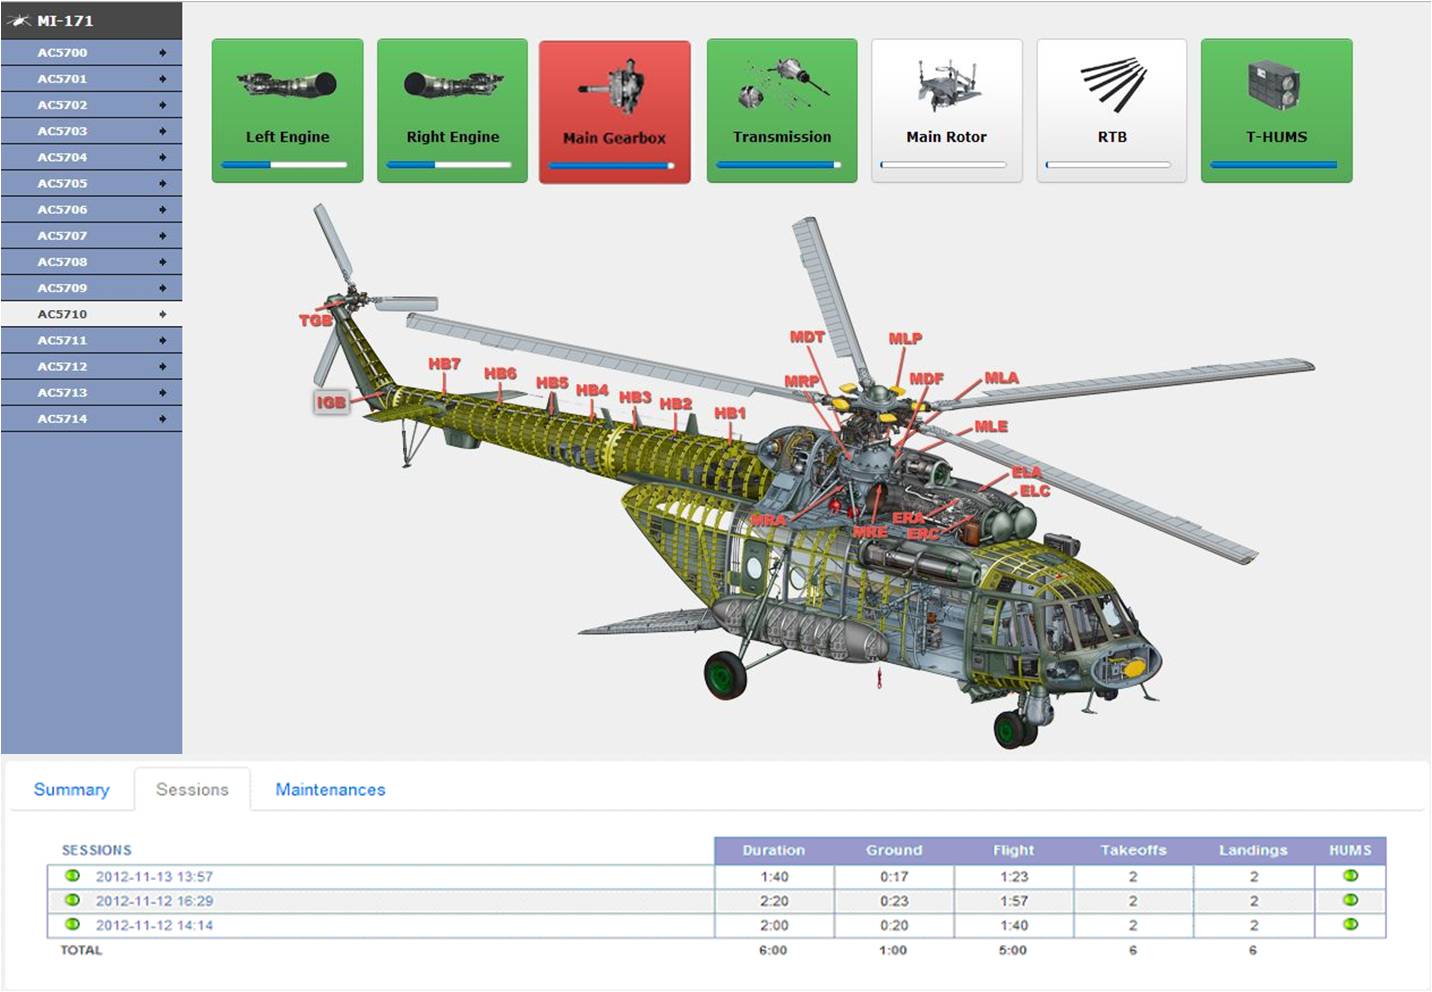Click the MDT sensor label near rotor
Viewport: 1432px width, 992px height.
pyautogui.click(x=807, y=337)
